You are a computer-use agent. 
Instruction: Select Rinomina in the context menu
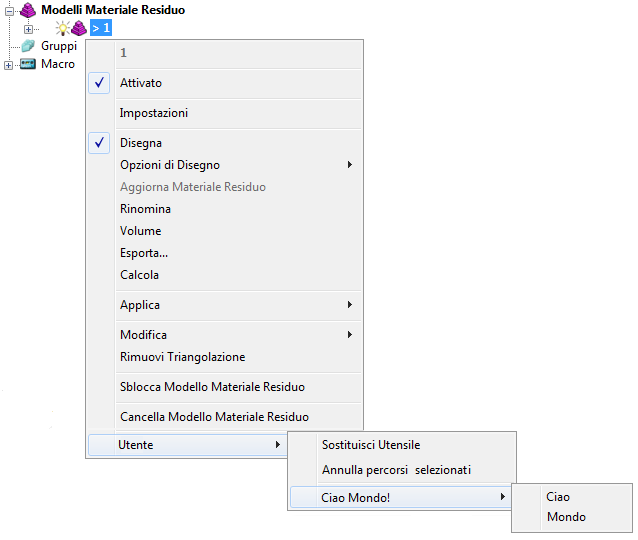pyautogui.click(x=145, y=209)
